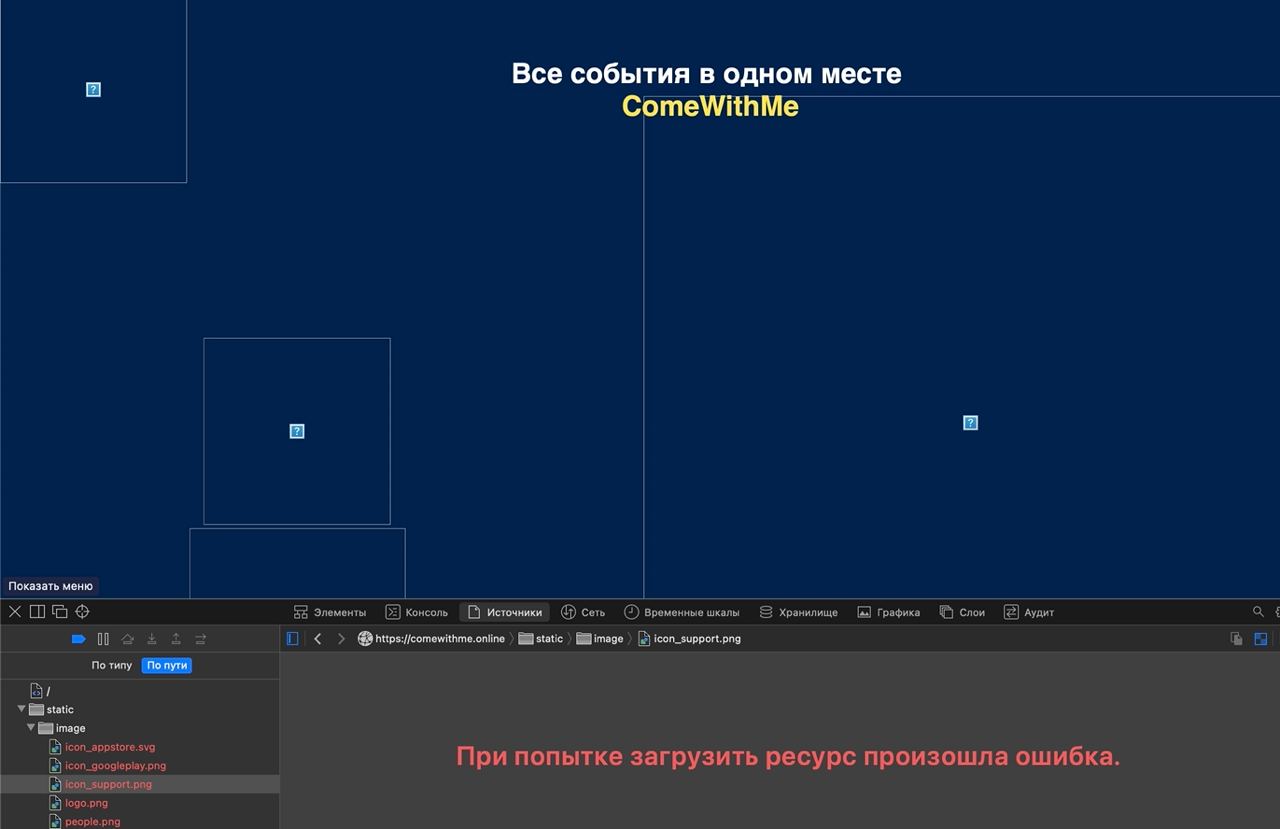Click the "Все события в одном месте" heading
The height and width of the screenshot is (829, 1280).
click(x=706, y=74)
